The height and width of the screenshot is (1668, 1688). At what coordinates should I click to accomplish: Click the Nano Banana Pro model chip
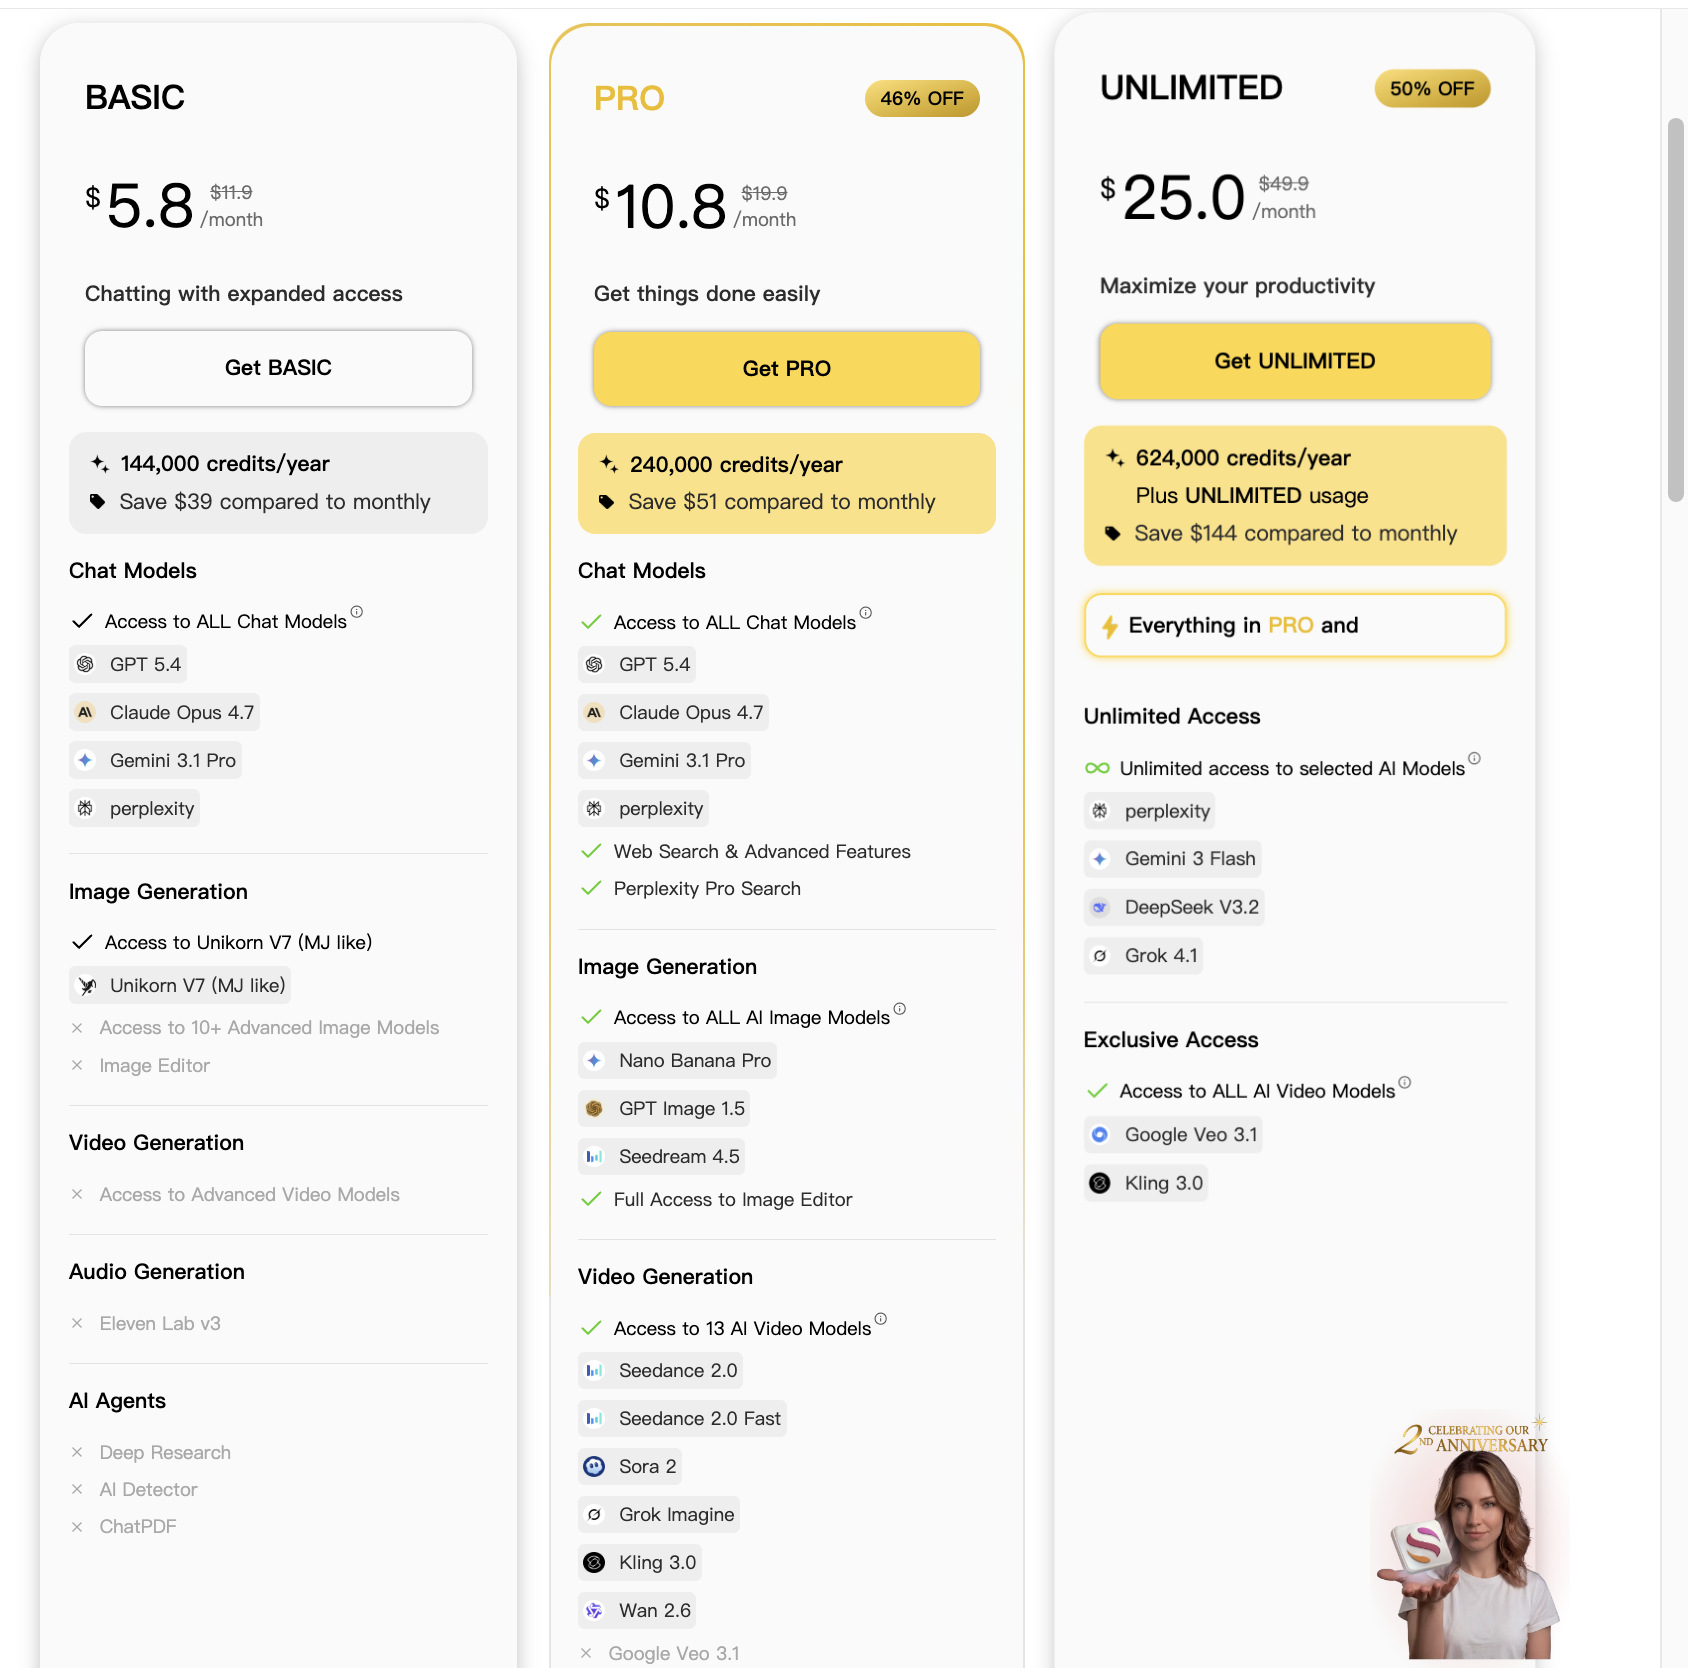[678, 1061]
